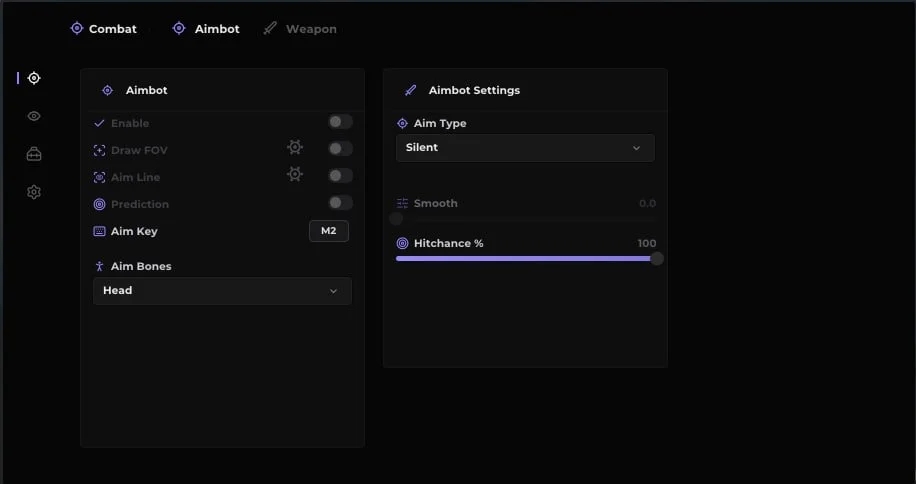Open the toolbox section in sidebar
This screenshot has width=916, height=484.
[34, 154]
